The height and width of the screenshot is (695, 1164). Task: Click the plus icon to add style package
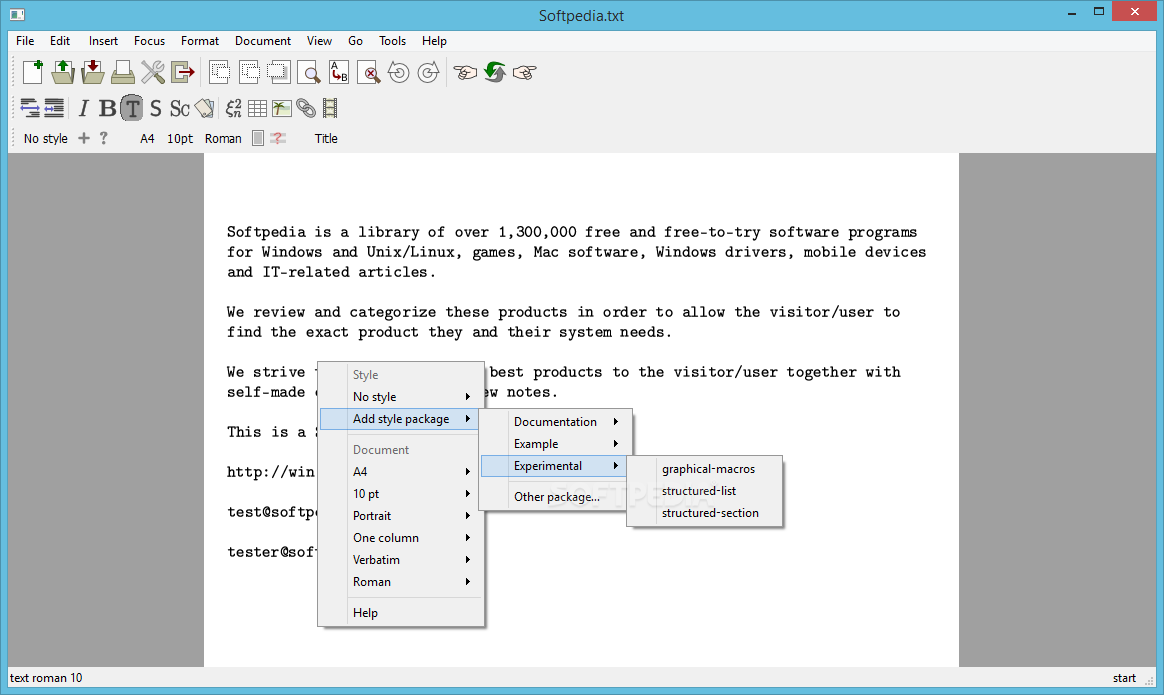click(84, 138)
